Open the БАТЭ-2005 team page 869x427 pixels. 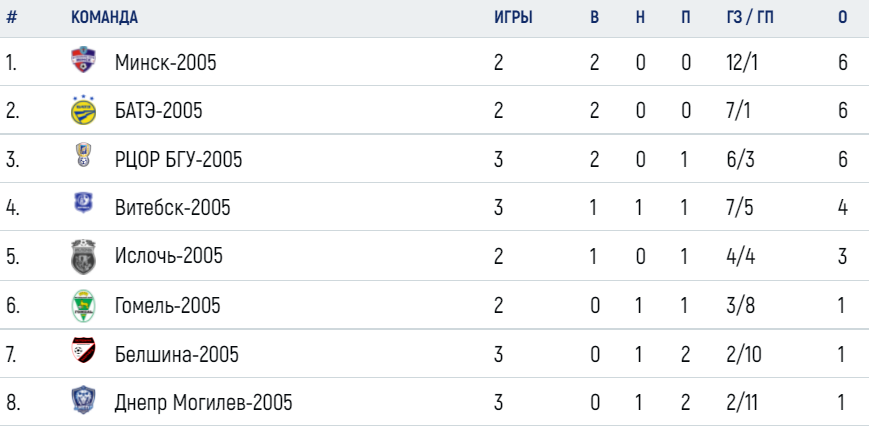click(x=159, y=111)
